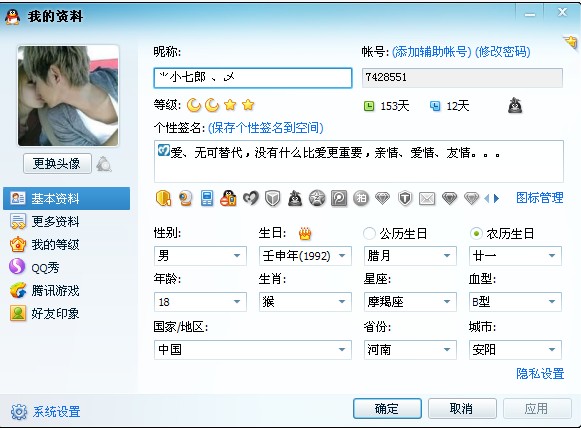The height and width of the screenshot is (430, 581).
Task: Click the blue mobile phone icon
Action: click(x=207, y=198)
